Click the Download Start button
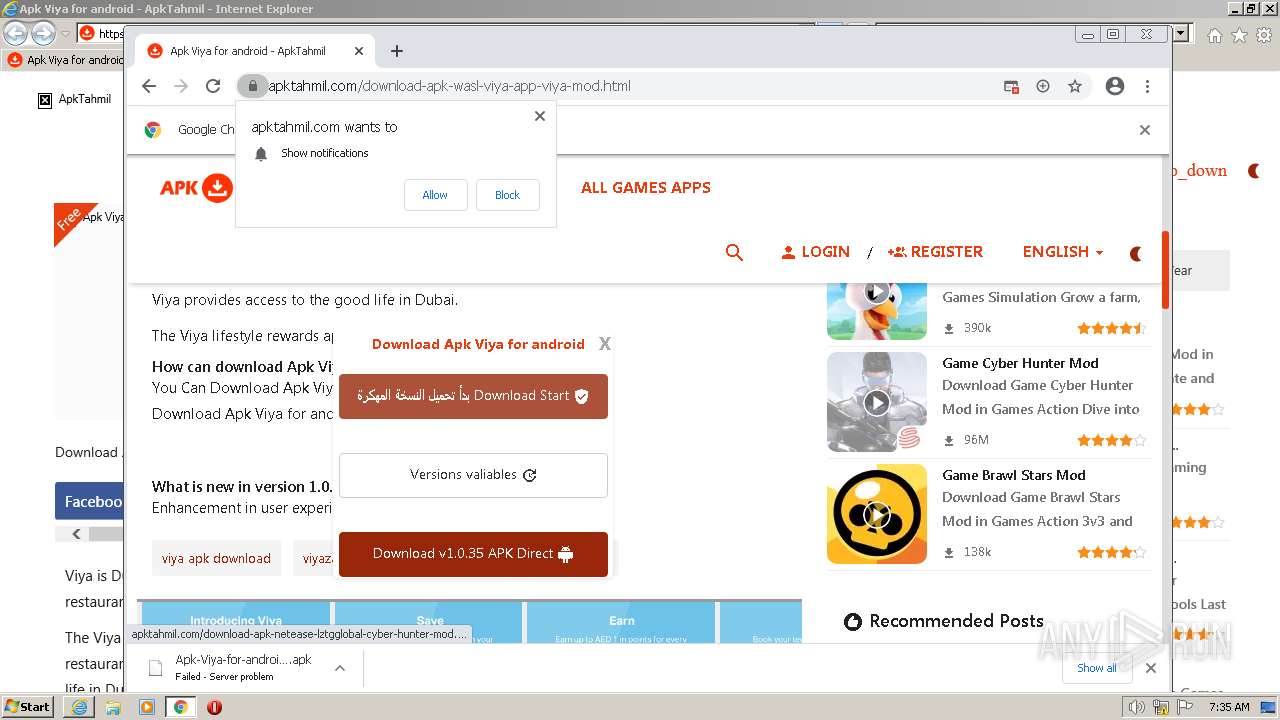The image size is (1280, 720). tap(473, 396)
